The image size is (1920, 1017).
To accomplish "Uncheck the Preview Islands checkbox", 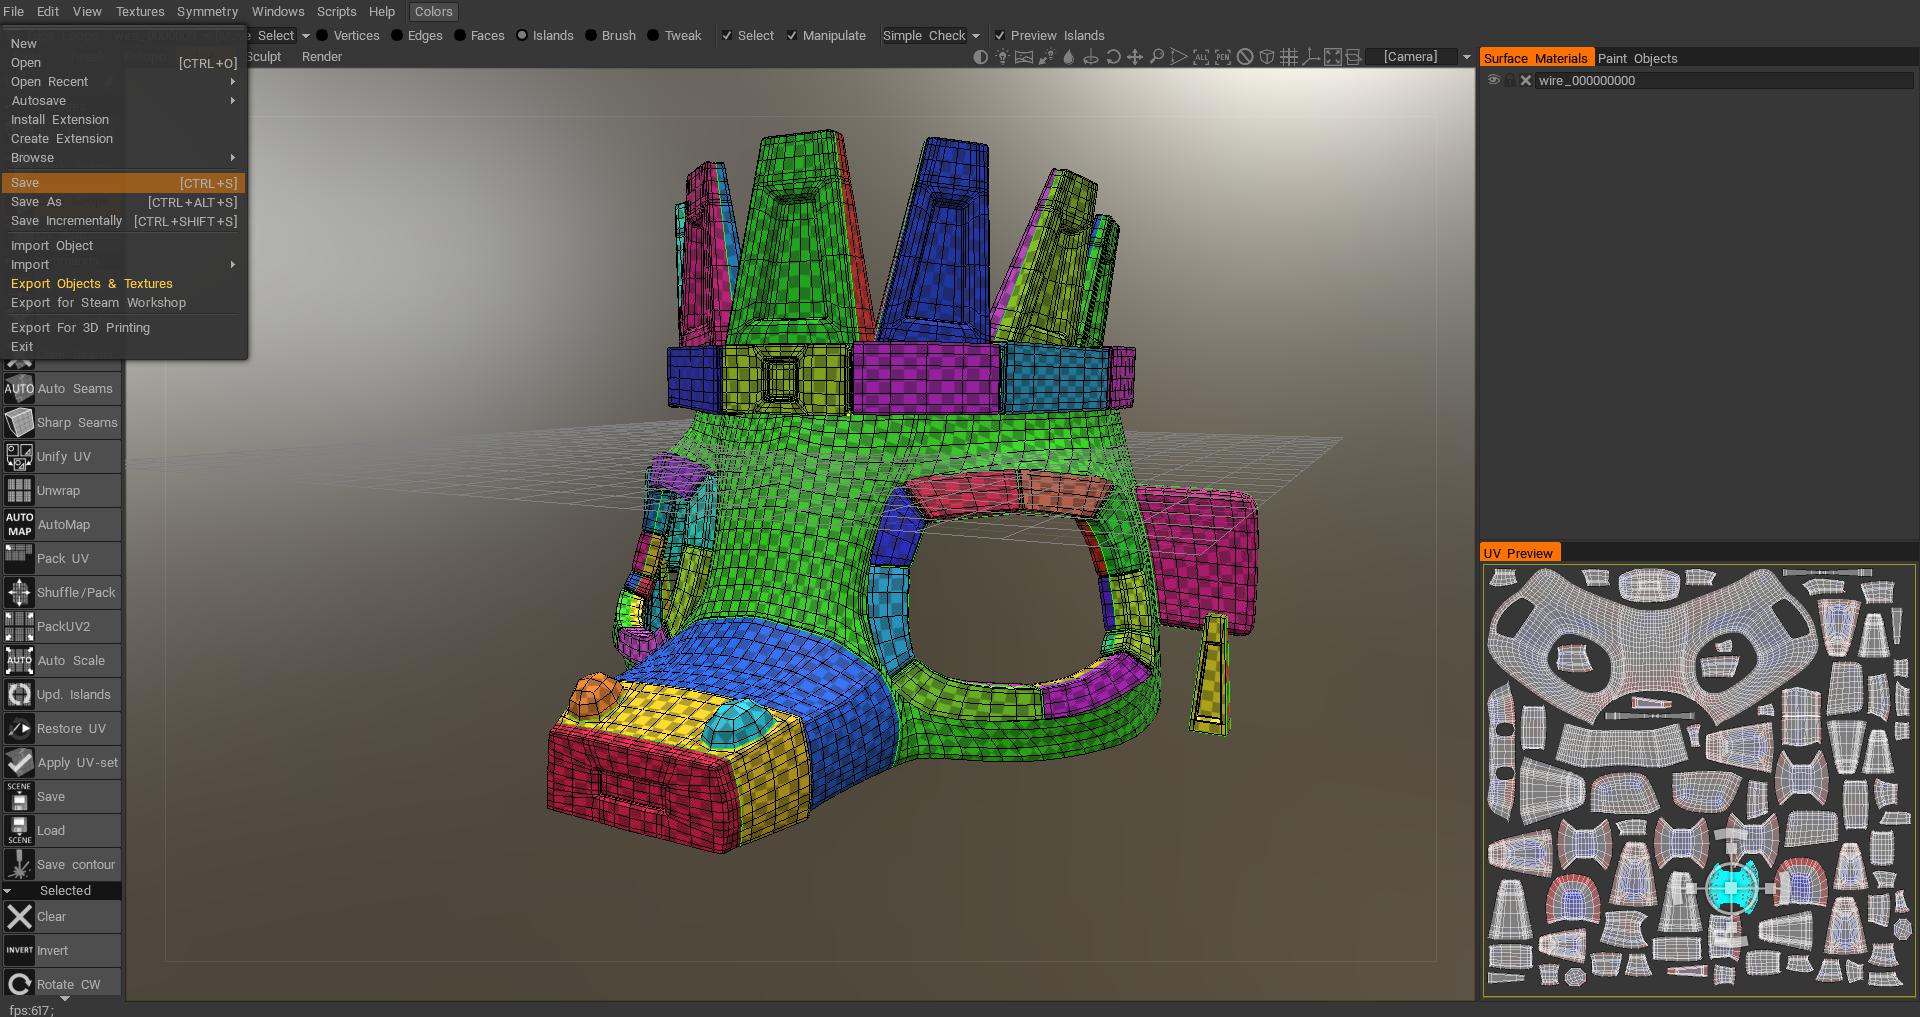I will 1000,36.
